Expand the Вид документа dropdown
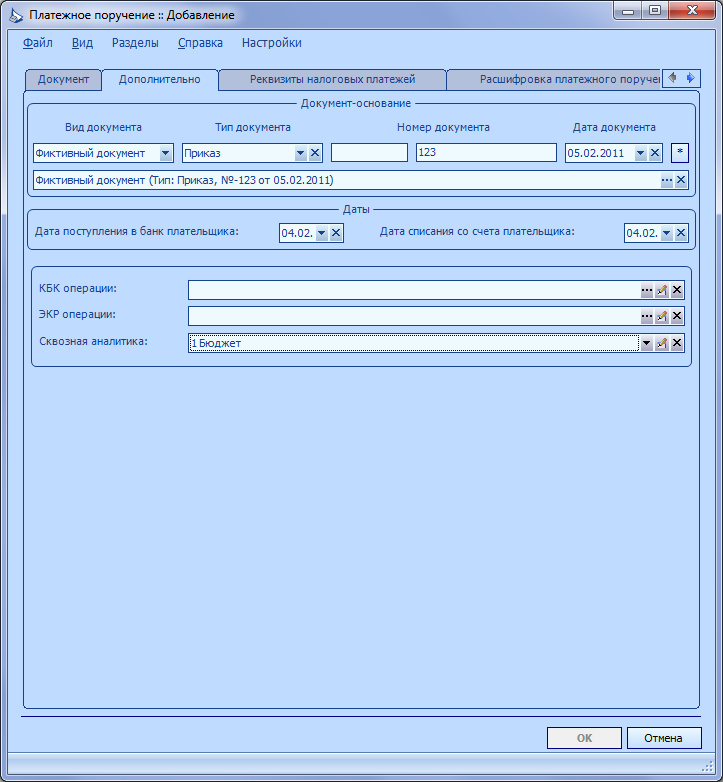The height and width of the screenshot is (782, 723). (x=166, y=153)
